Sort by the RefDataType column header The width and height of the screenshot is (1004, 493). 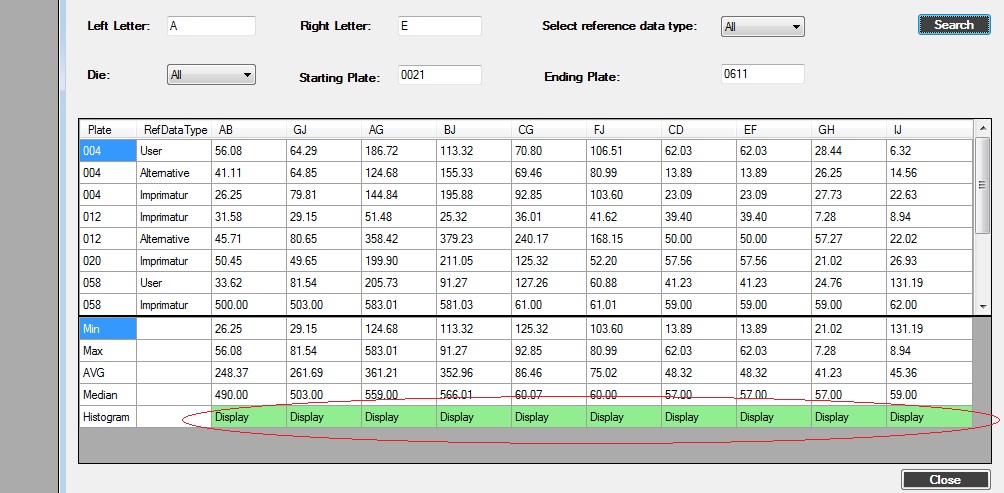174,130
